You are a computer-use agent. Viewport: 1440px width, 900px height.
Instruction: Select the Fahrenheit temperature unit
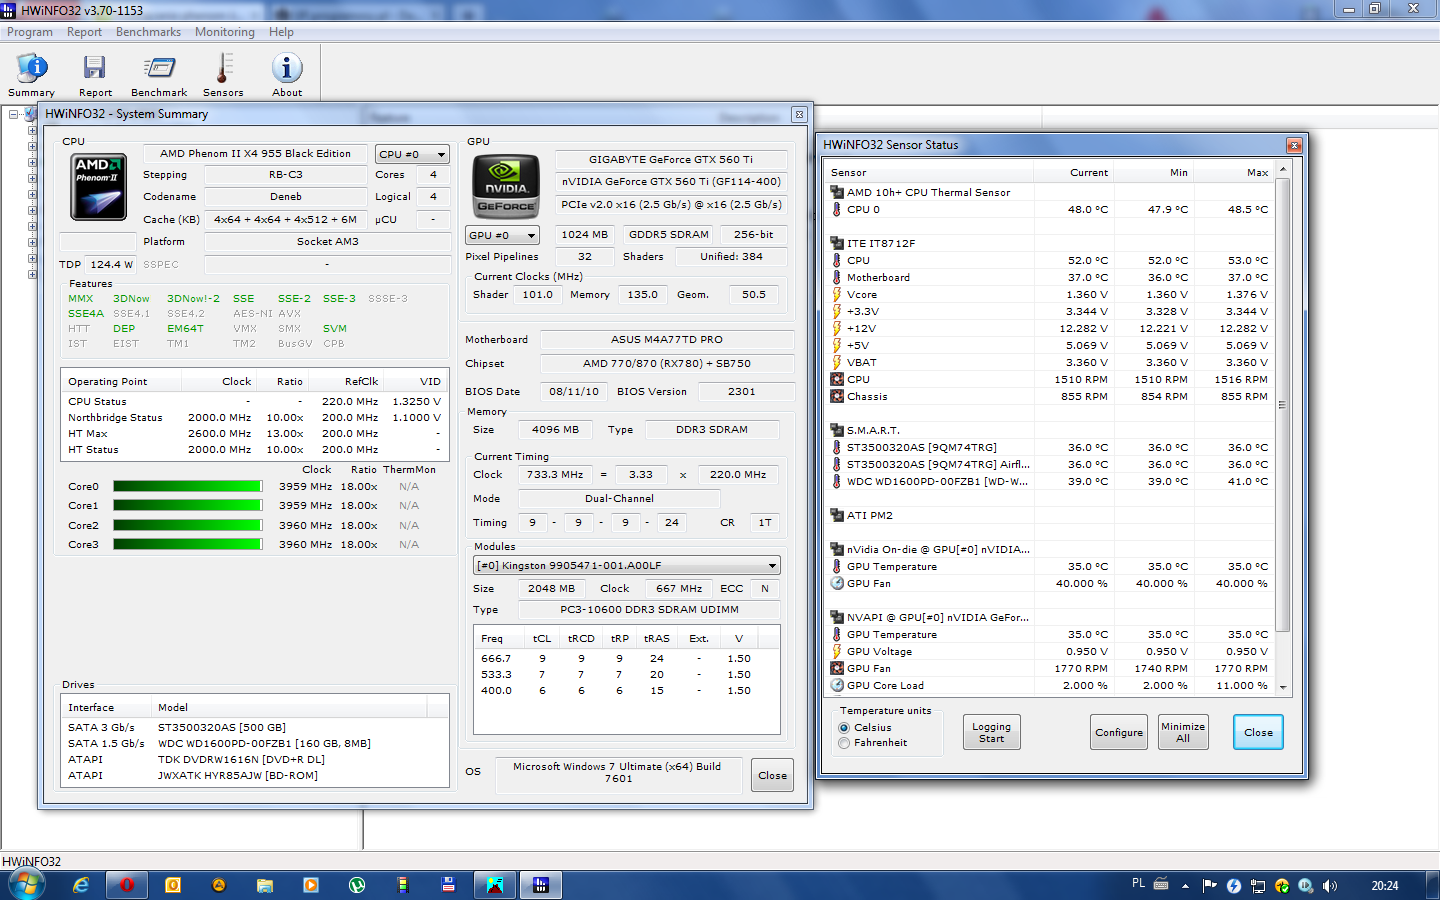844,743
